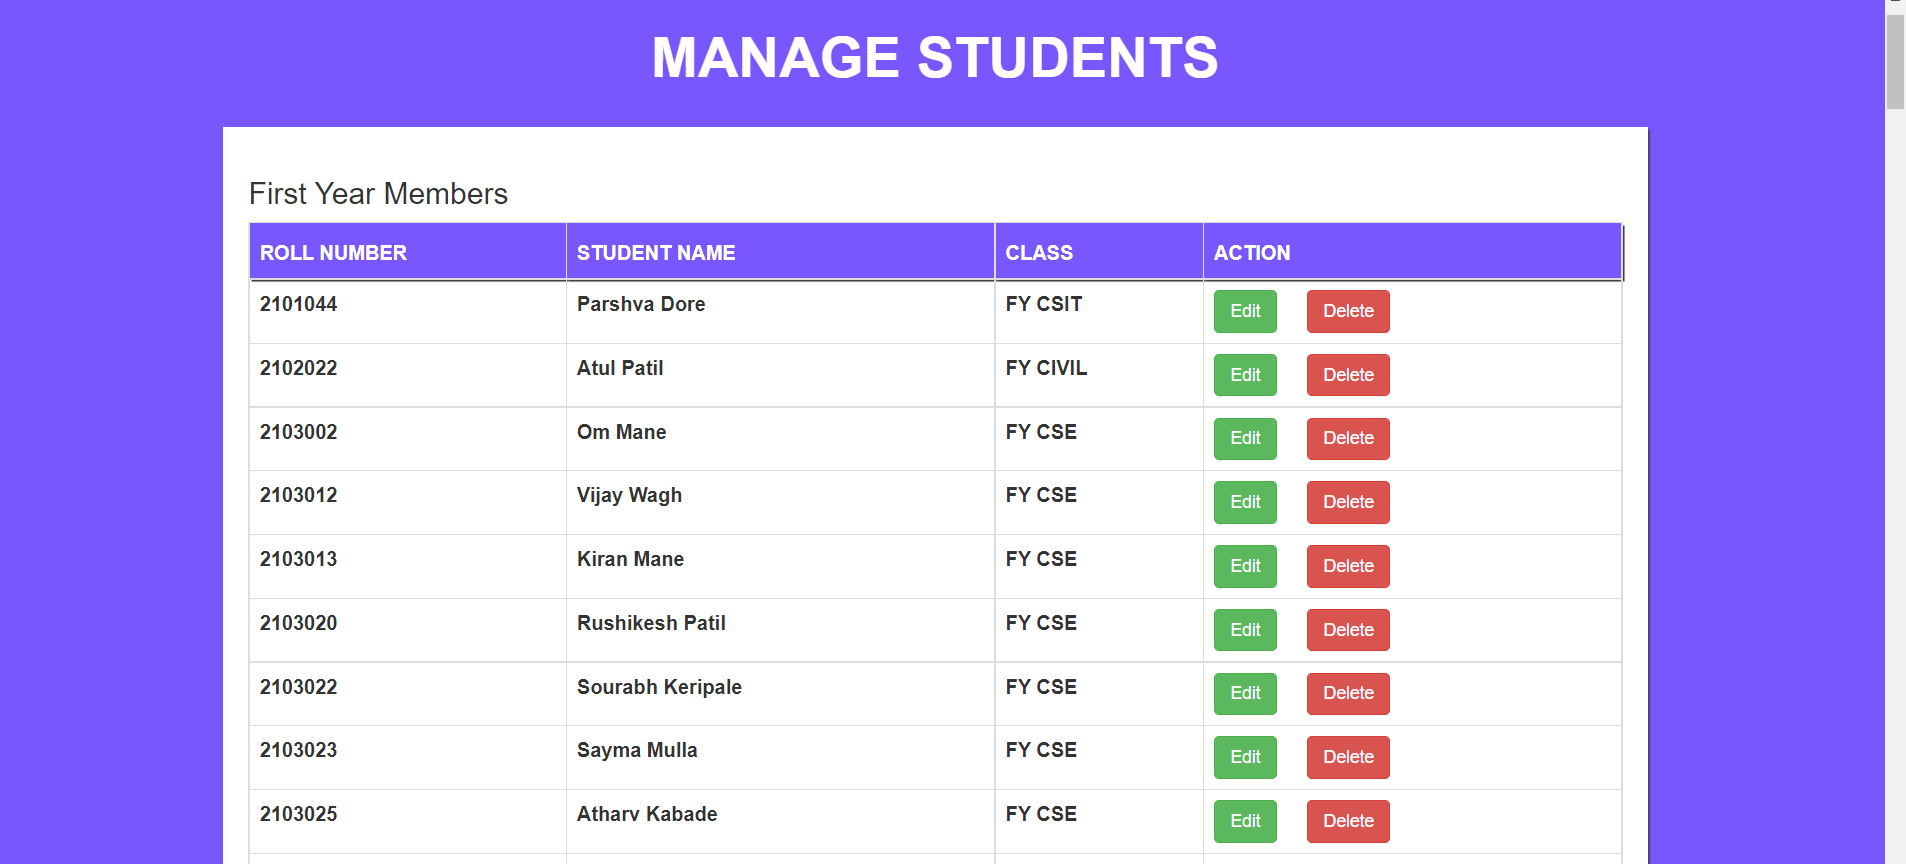Click Edit for Kiran Mane

click(x=1244, y=566)
